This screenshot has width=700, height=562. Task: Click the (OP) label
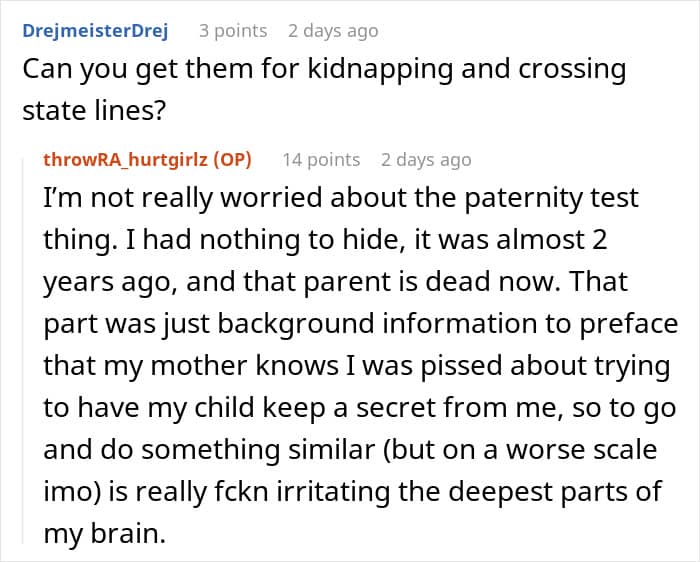tap(231, 160)
